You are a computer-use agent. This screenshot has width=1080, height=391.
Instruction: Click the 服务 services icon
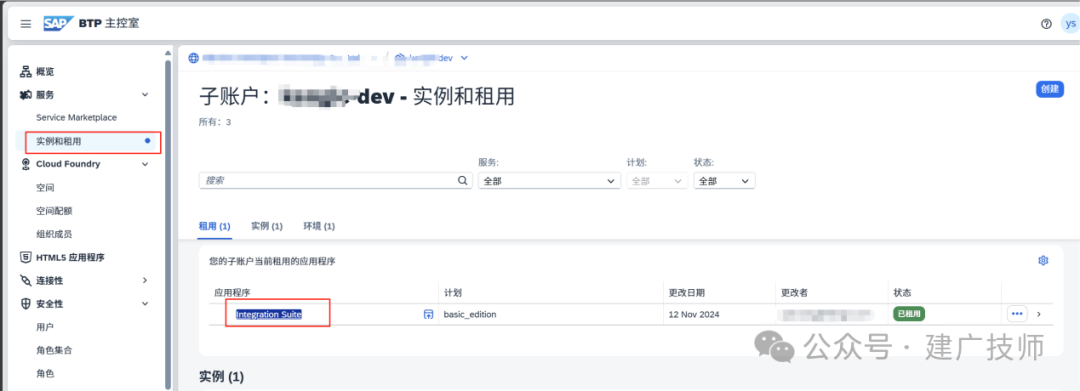[x=25, y=94]
